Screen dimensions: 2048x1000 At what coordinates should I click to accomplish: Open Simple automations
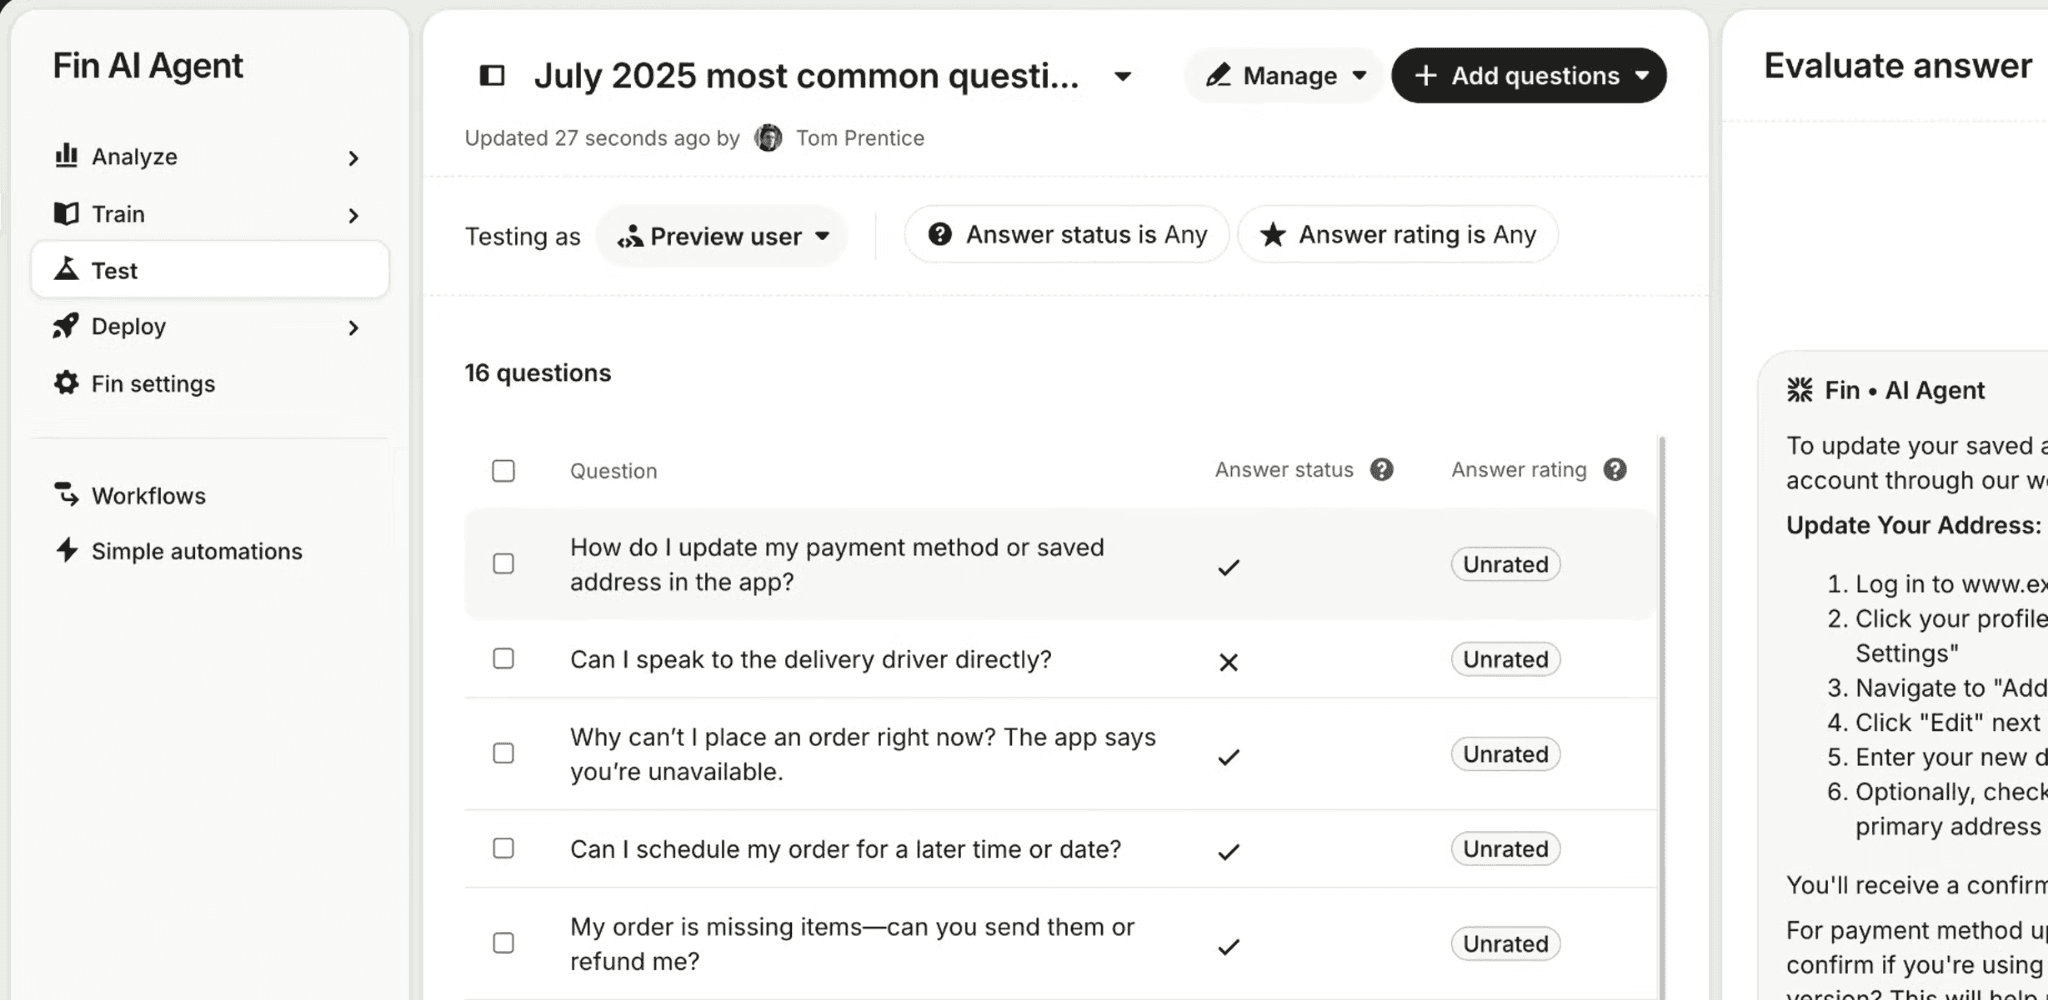(x=210, y=551)
